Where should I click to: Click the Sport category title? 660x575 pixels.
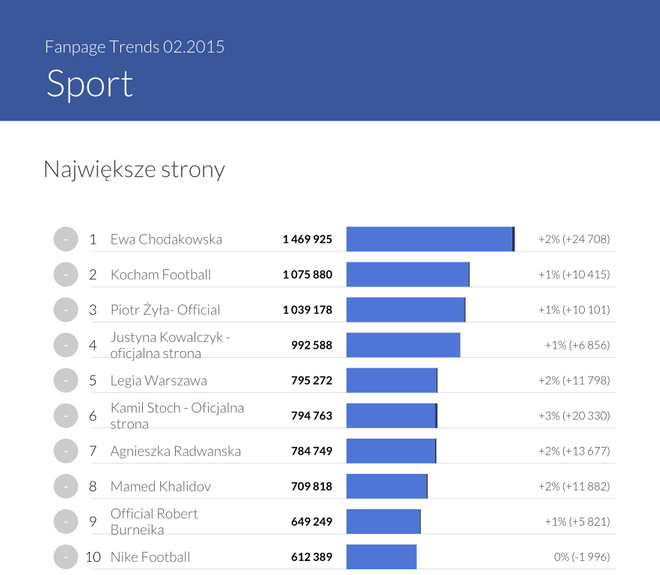tap(89, 84)
